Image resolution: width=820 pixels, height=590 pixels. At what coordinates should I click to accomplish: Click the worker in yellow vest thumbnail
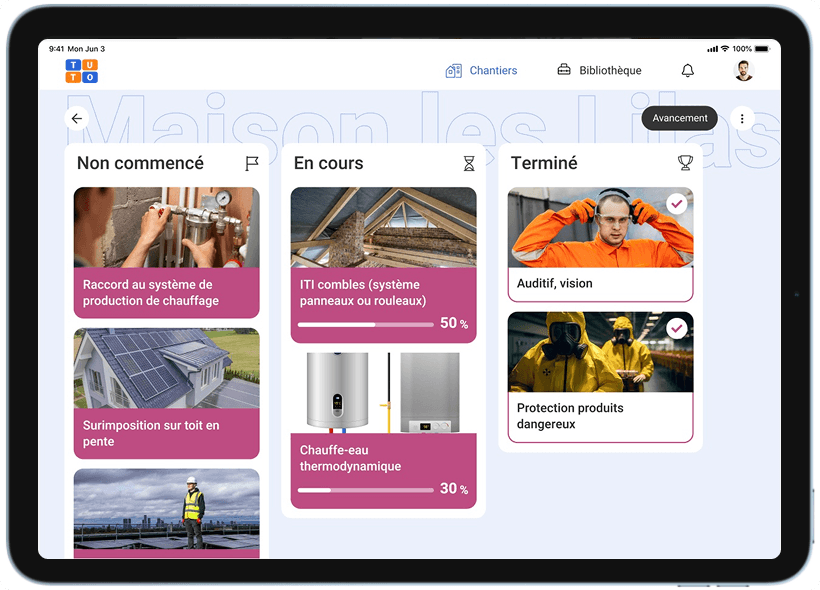(166, 509)
